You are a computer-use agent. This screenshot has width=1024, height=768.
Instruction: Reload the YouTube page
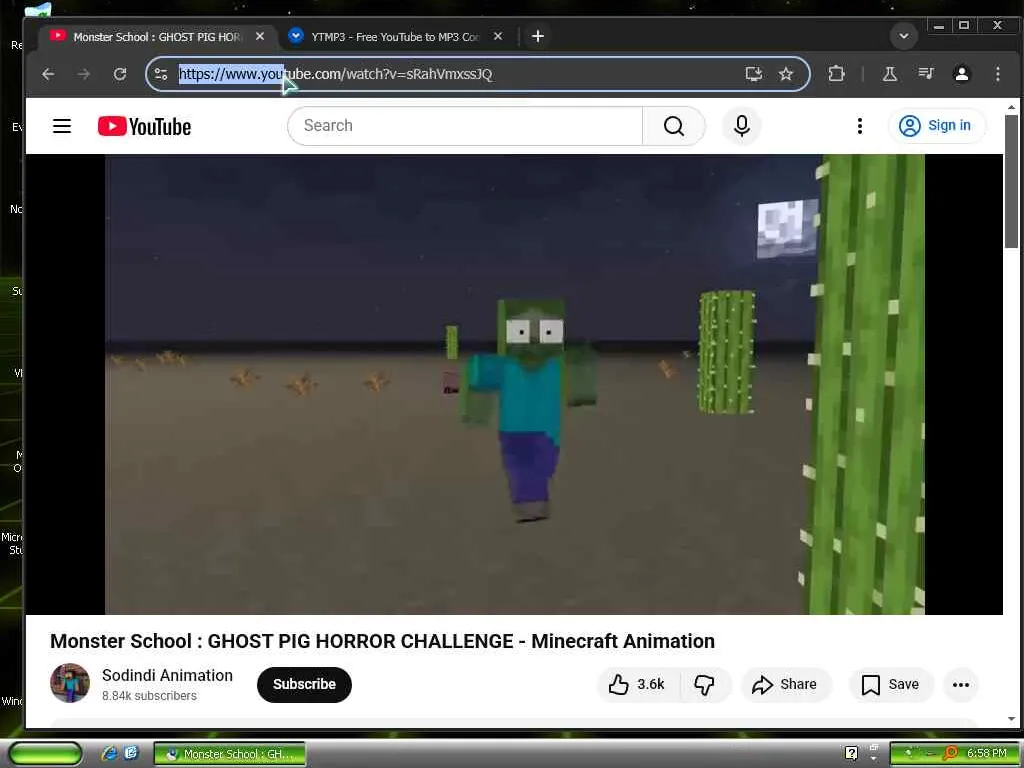[x=120, y=74]
